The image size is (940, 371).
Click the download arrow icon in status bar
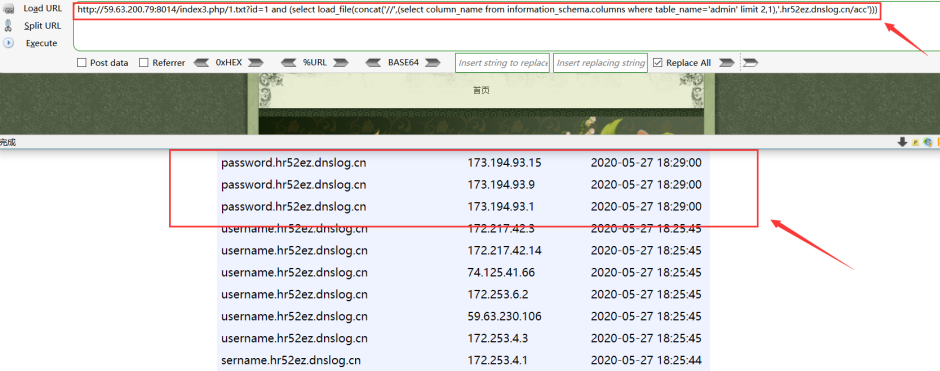click(902, 142)
